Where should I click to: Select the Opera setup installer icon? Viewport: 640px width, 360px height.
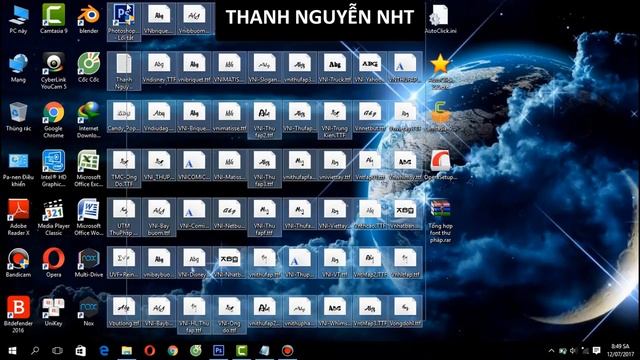pos(440,165)
